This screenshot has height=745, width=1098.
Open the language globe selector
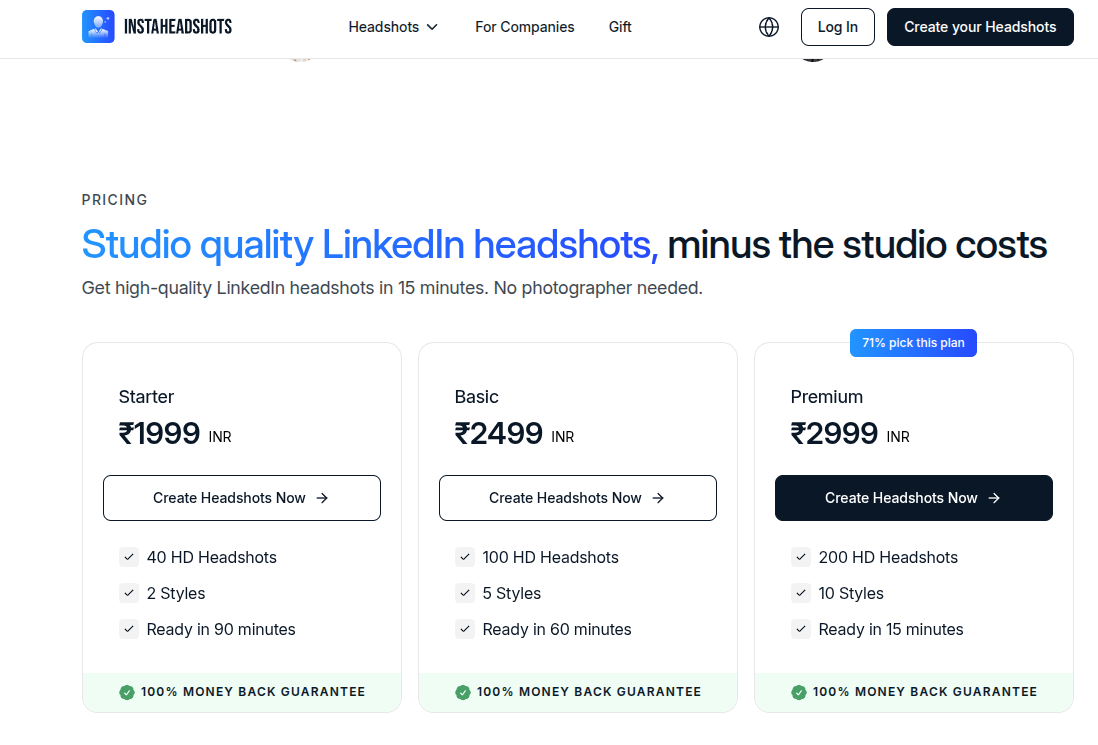click(769, 27)
